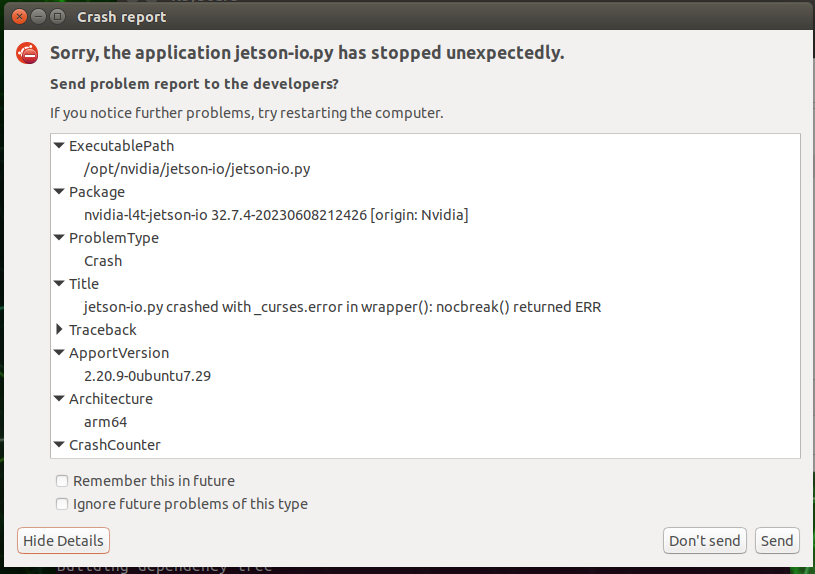815x574 pixels.
Task: Collapse the ProblemType section
Action: click(59, 238)
